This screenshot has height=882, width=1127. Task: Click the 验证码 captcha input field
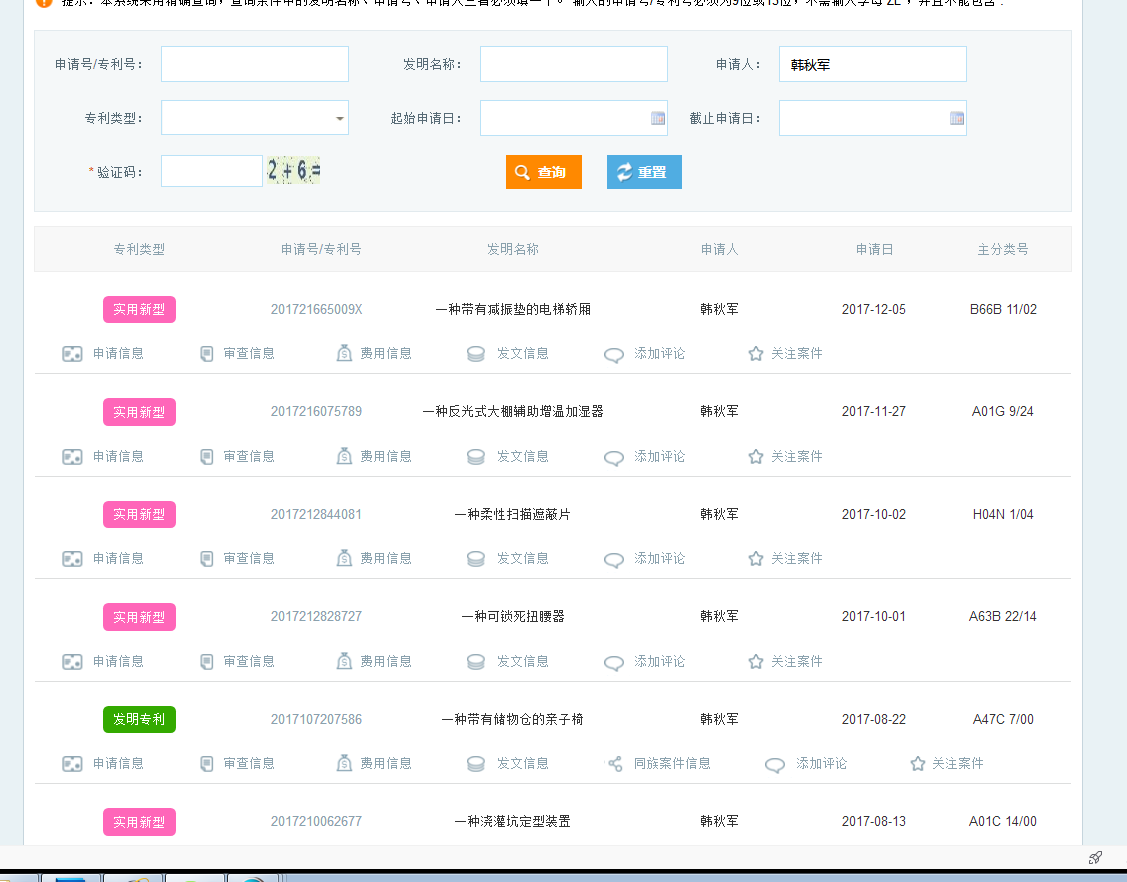coord(211,171)
